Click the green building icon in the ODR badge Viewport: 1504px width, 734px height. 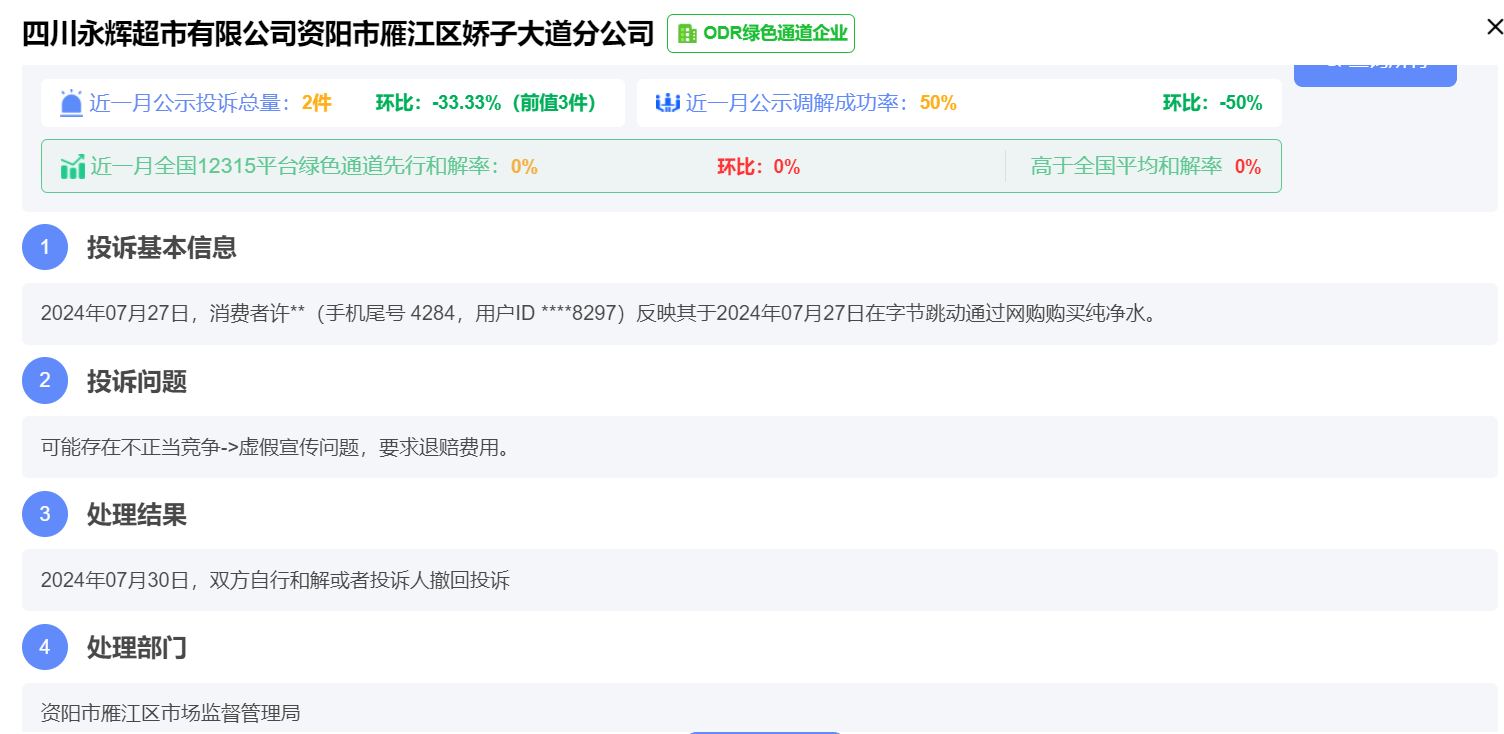pyautogui.click(x=687, y=33)
